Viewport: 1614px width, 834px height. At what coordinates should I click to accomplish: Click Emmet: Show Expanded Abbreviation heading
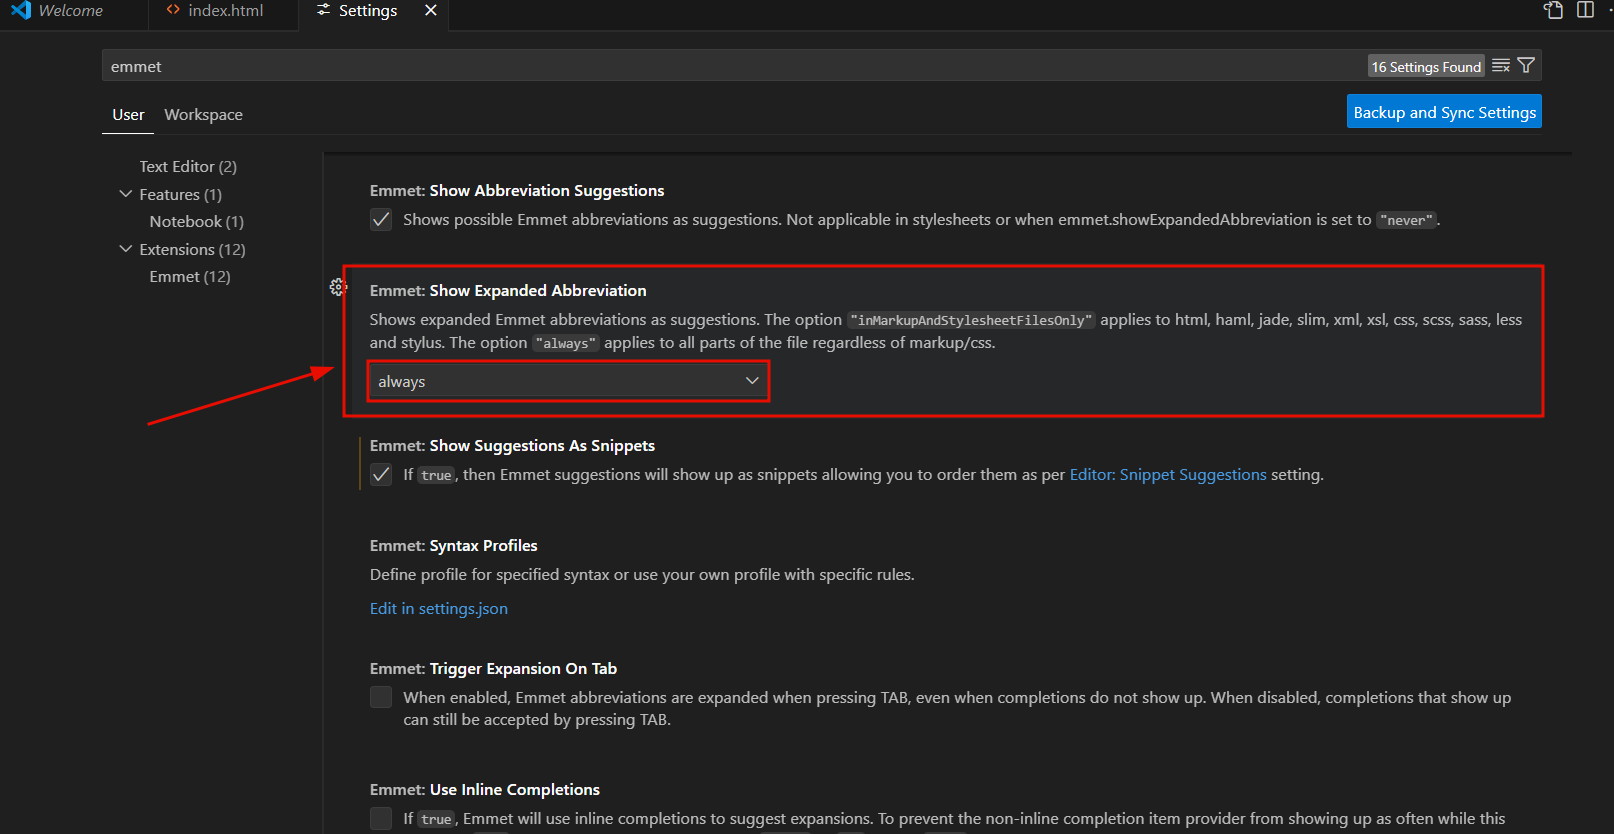tap(508, 290)
